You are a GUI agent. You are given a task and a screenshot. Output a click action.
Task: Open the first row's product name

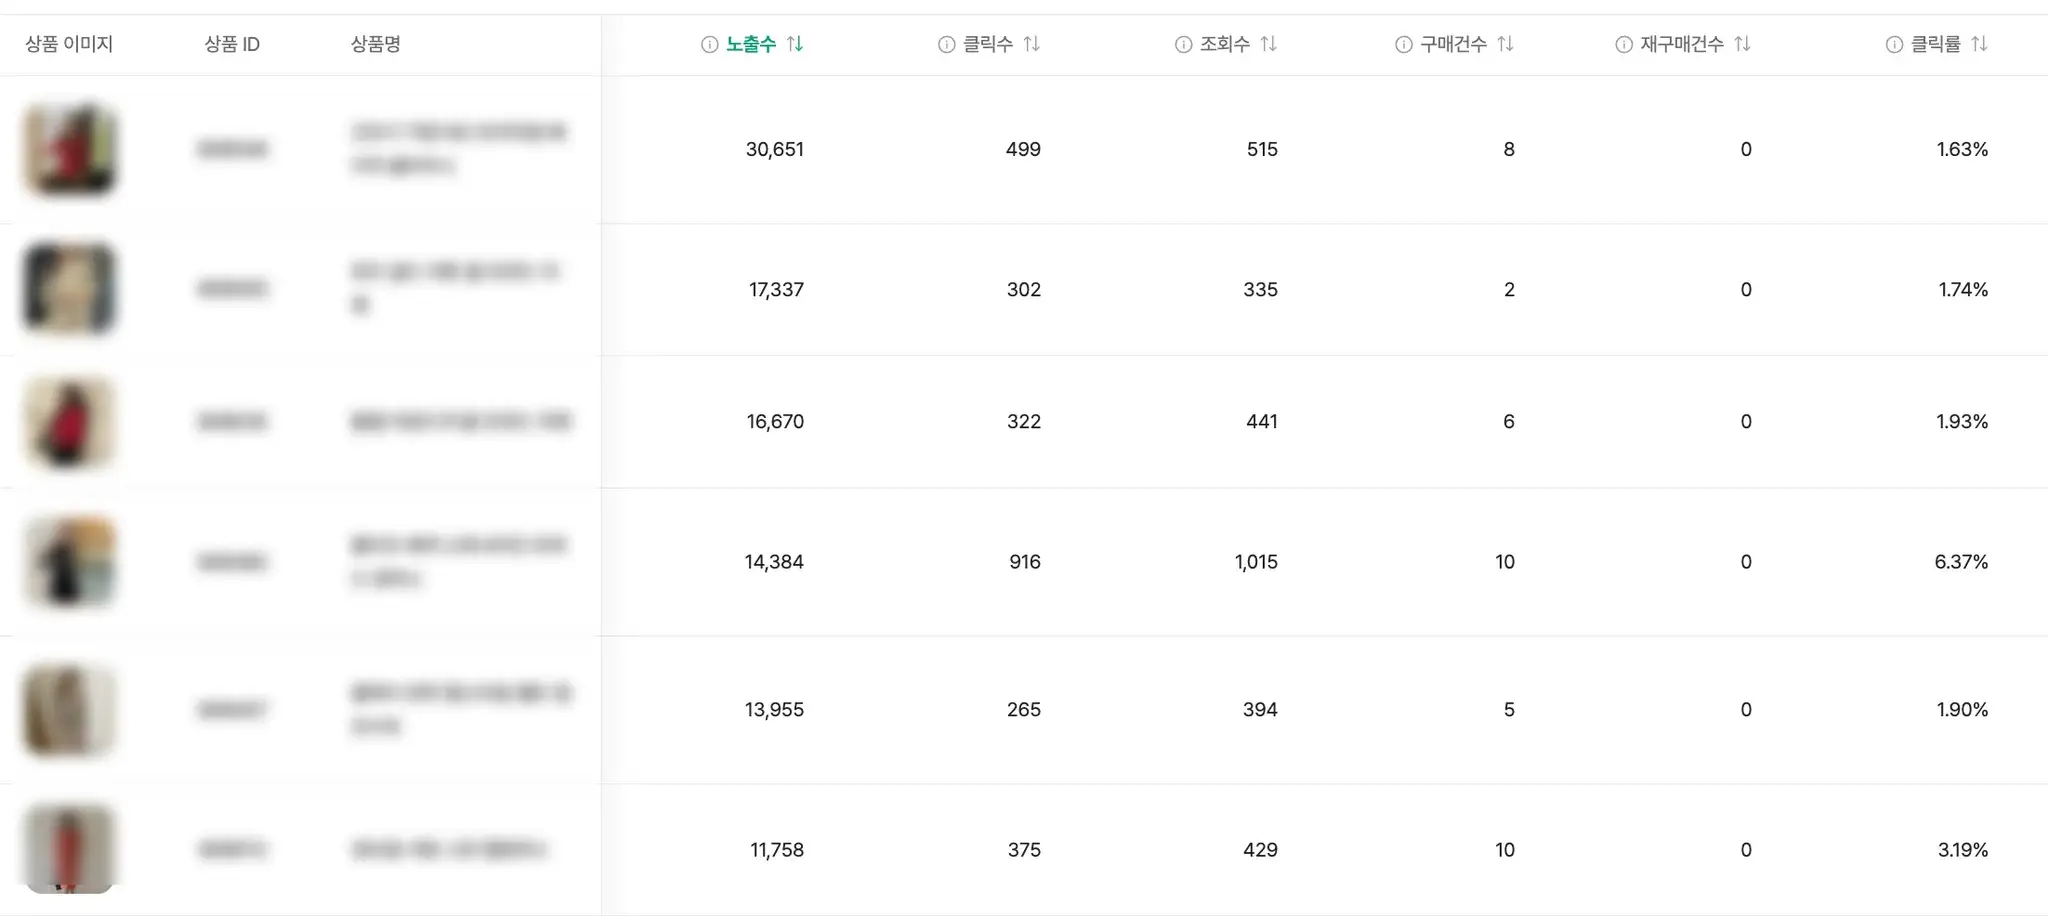460,148
